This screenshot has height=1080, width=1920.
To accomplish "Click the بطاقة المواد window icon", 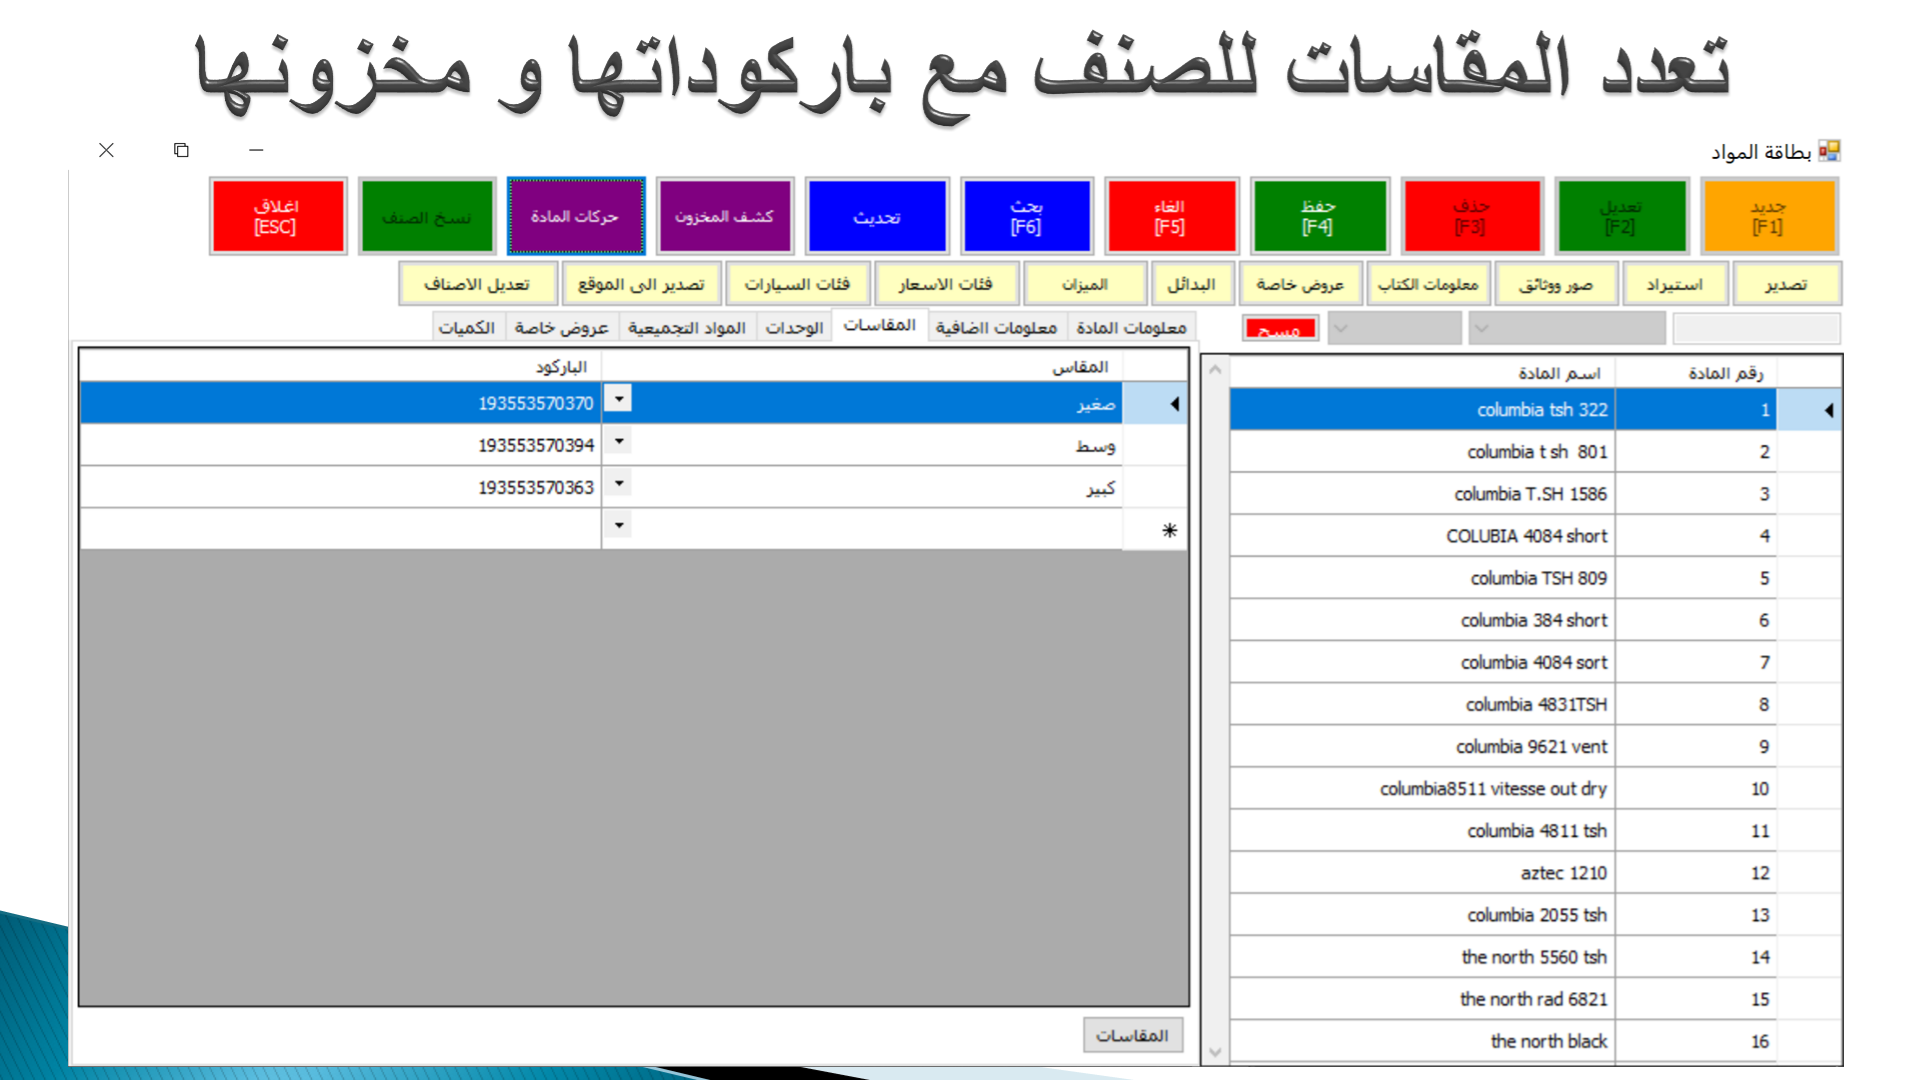I will point(1829,151).
